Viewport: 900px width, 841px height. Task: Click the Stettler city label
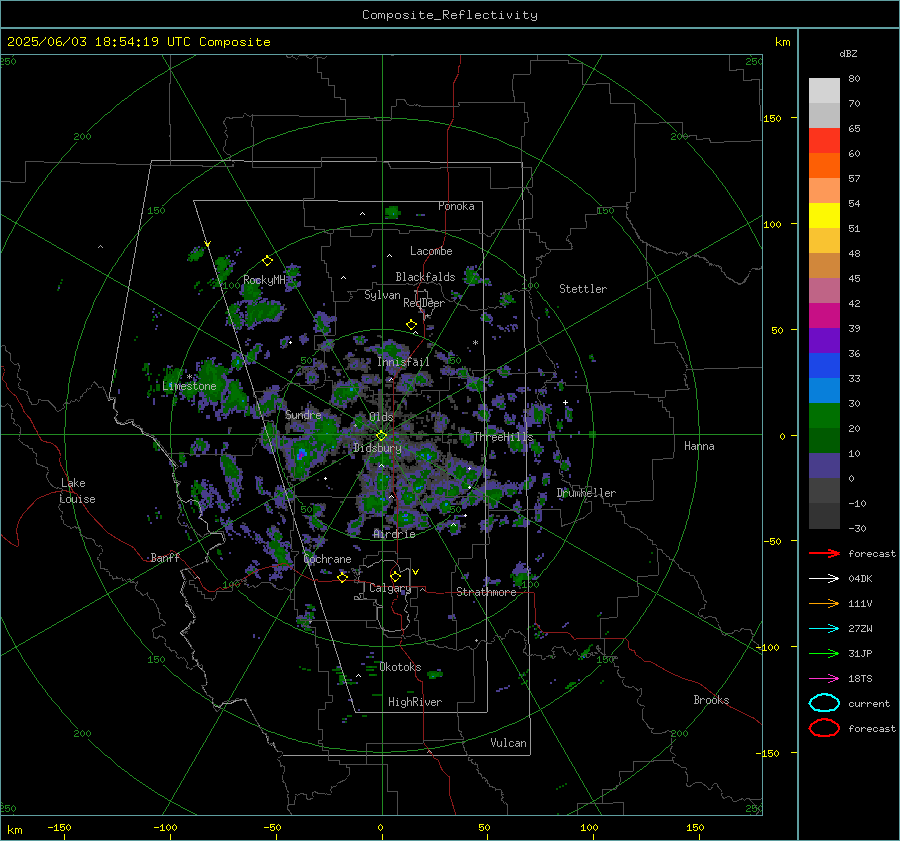583,289
